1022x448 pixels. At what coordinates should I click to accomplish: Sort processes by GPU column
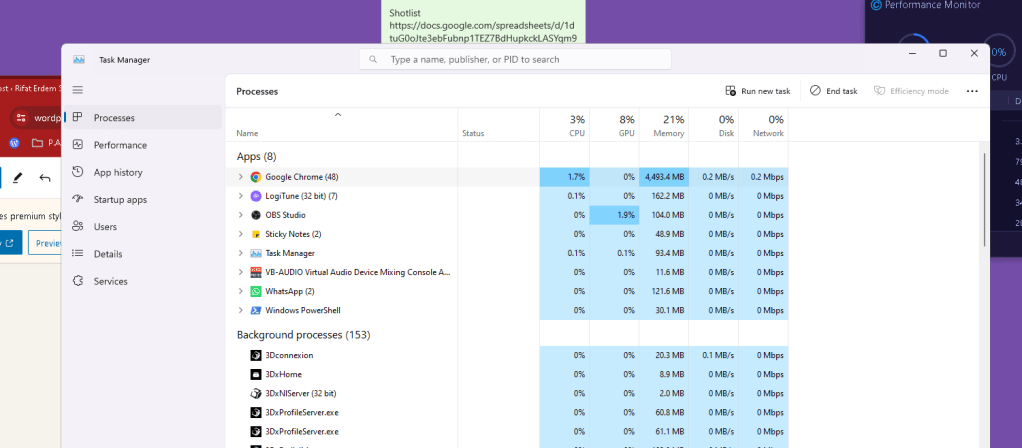coord(614,125)
